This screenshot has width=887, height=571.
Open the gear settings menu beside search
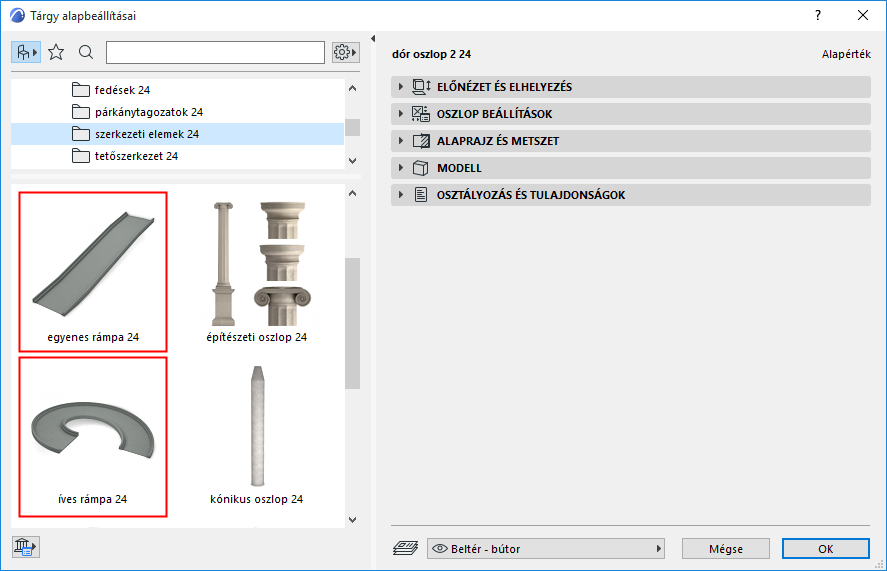coord(345,53)
